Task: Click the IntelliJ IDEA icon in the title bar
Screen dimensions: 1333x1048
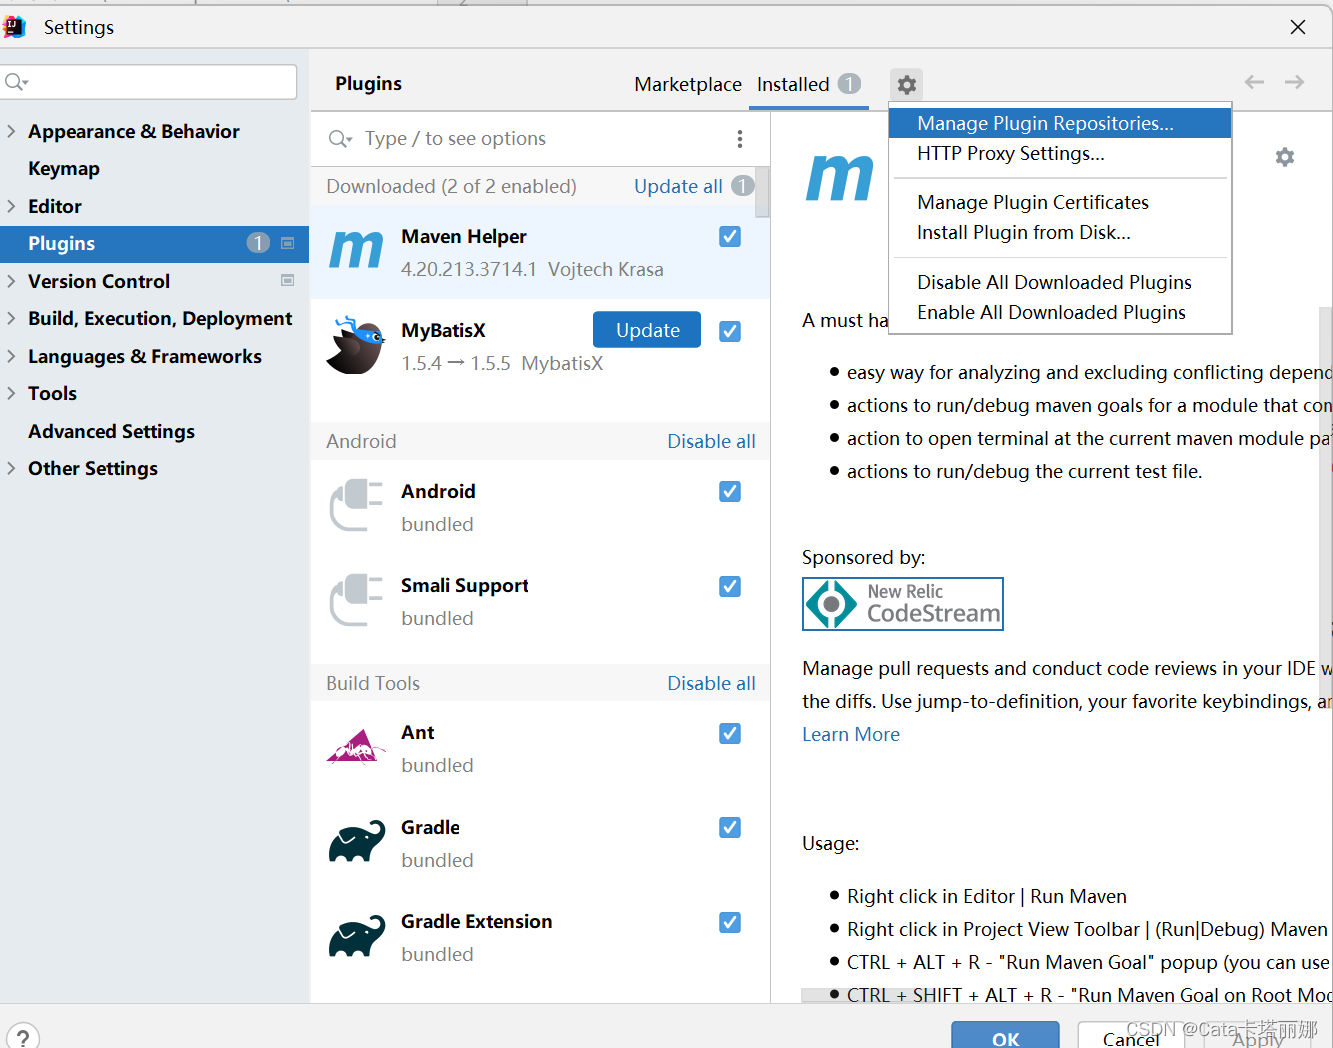Action: point(14,27)
